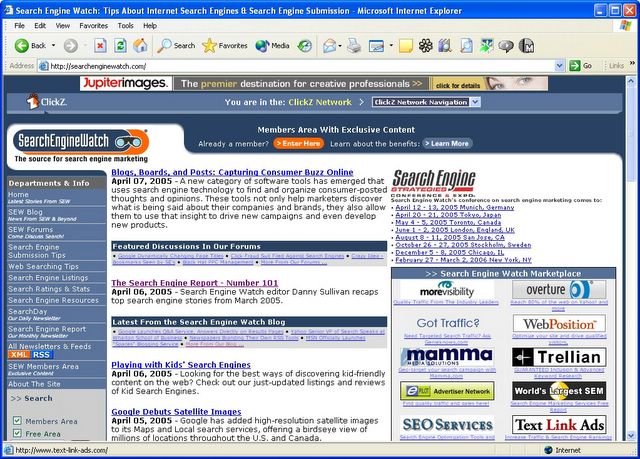The width and height of the screenshot is (640, 459).
Task: Reload the page with the Refresh icon
Action: (x=120, y=46)
